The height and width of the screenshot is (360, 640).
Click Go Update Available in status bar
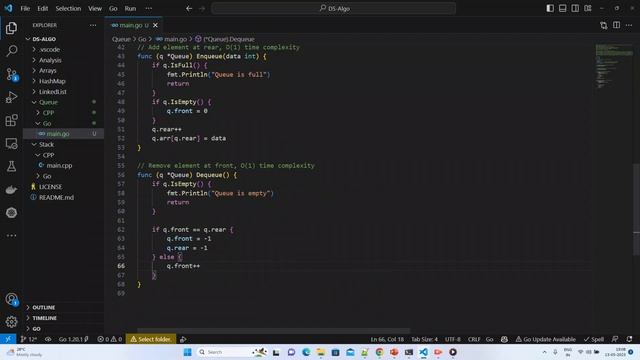[545, 339]
